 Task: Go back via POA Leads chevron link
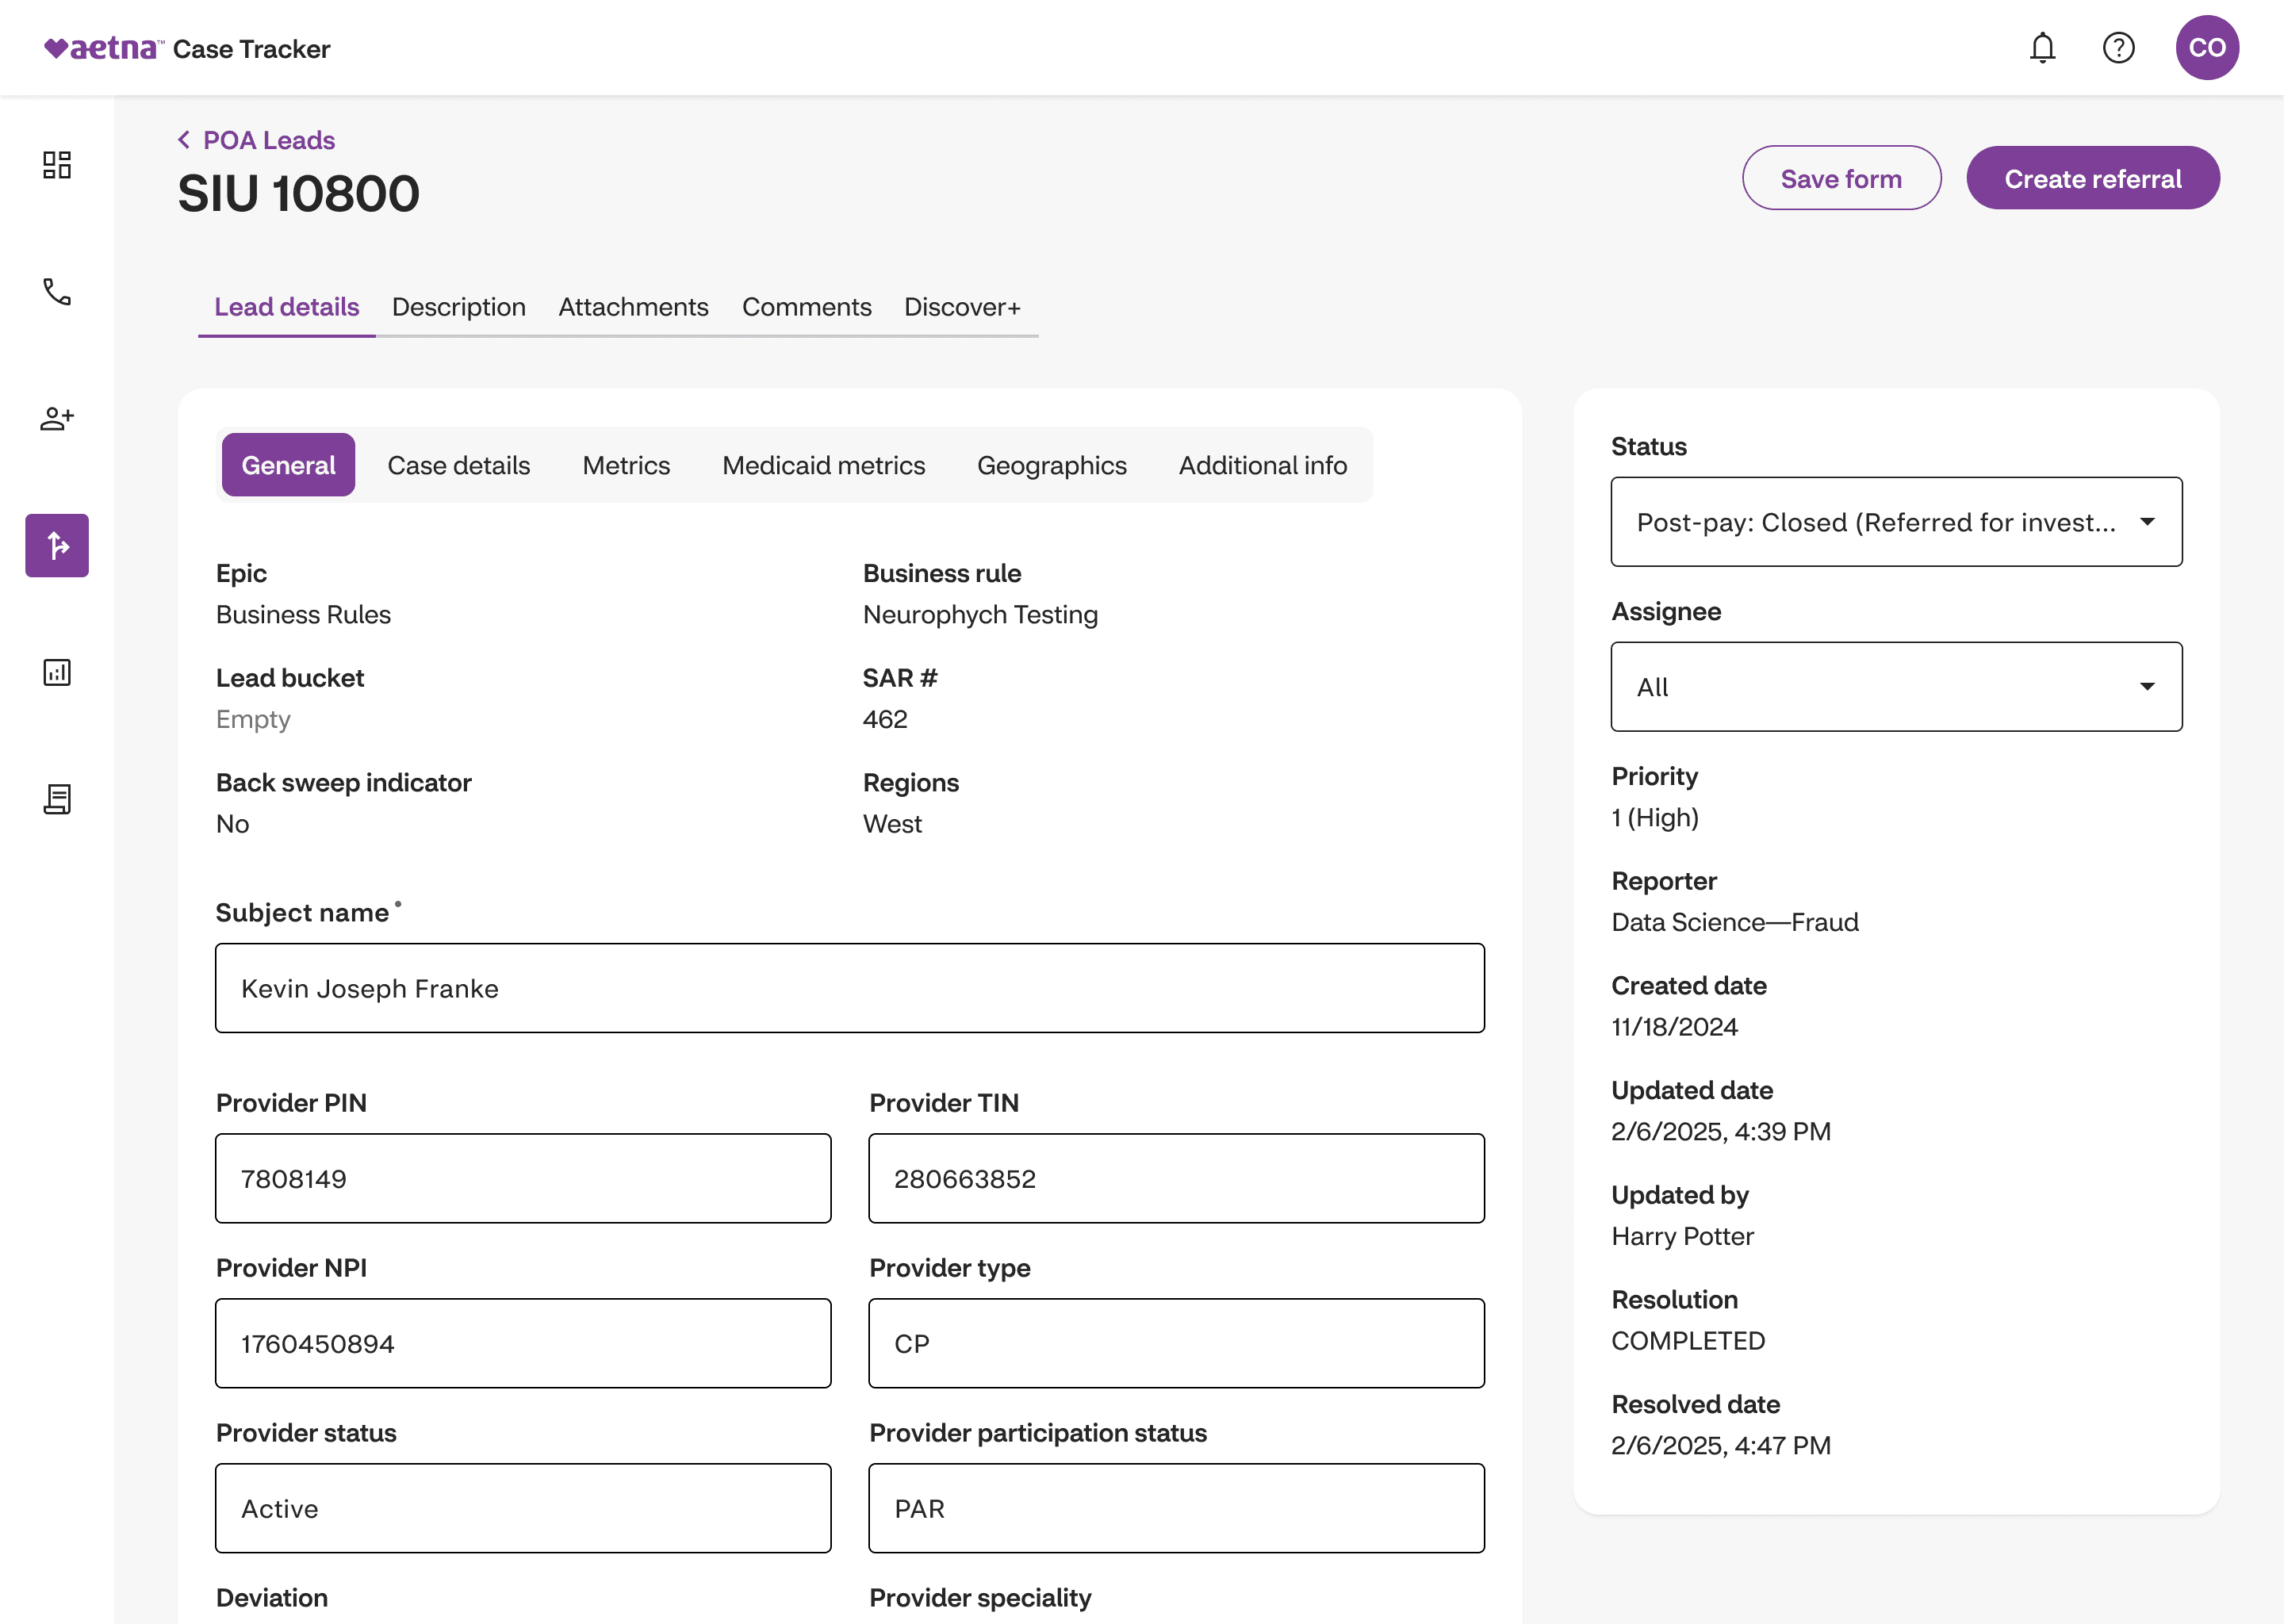point(257,140)
